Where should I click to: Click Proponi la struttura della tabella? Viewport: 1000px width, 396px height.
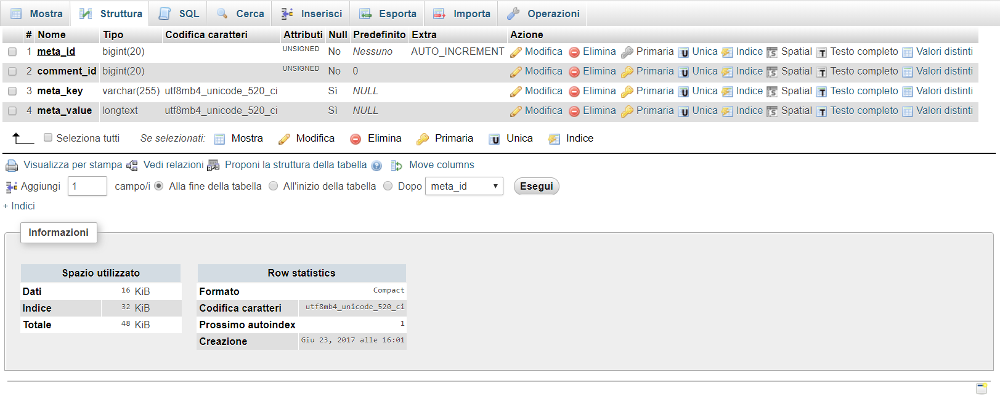coord(296,165)
